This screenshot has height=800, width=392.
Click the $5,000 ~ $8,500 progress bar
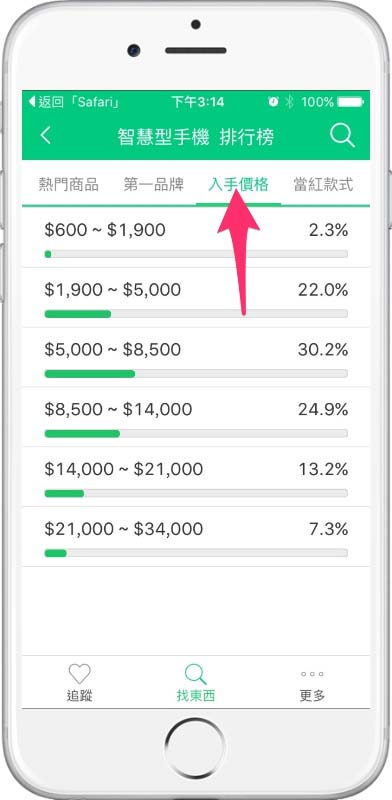tap(196, 373)
